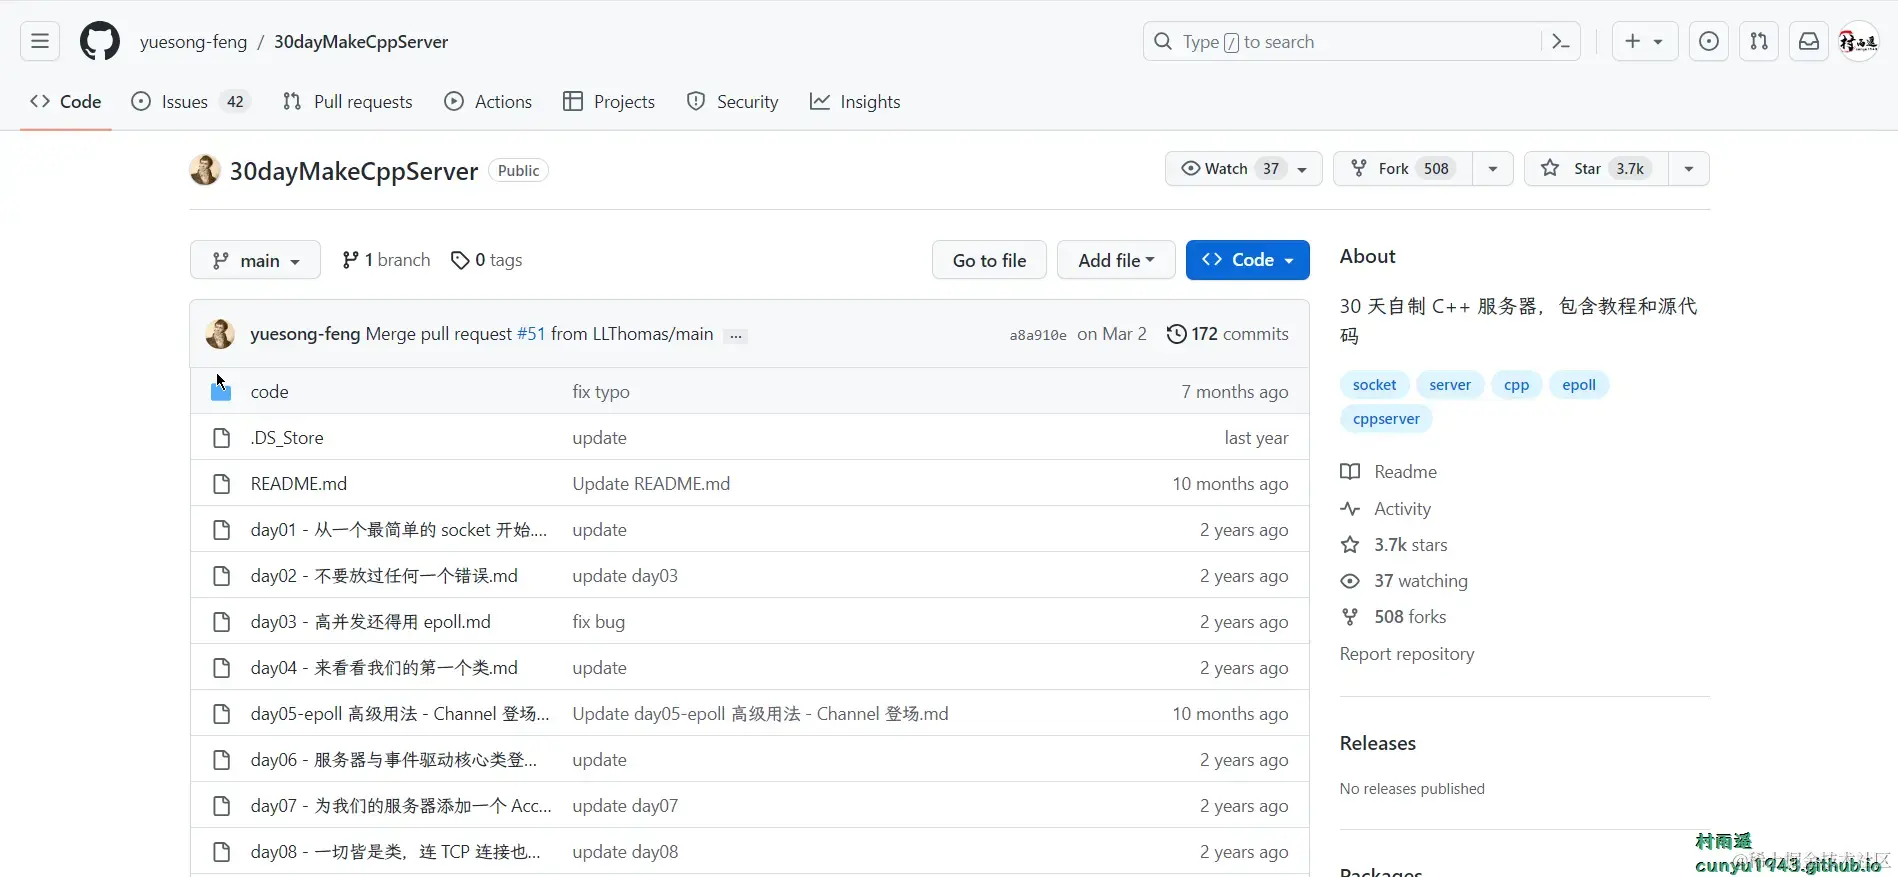Click the eye icon beside 37 watching
The image size is (1898, 877).
click(x=1350, y=581)
